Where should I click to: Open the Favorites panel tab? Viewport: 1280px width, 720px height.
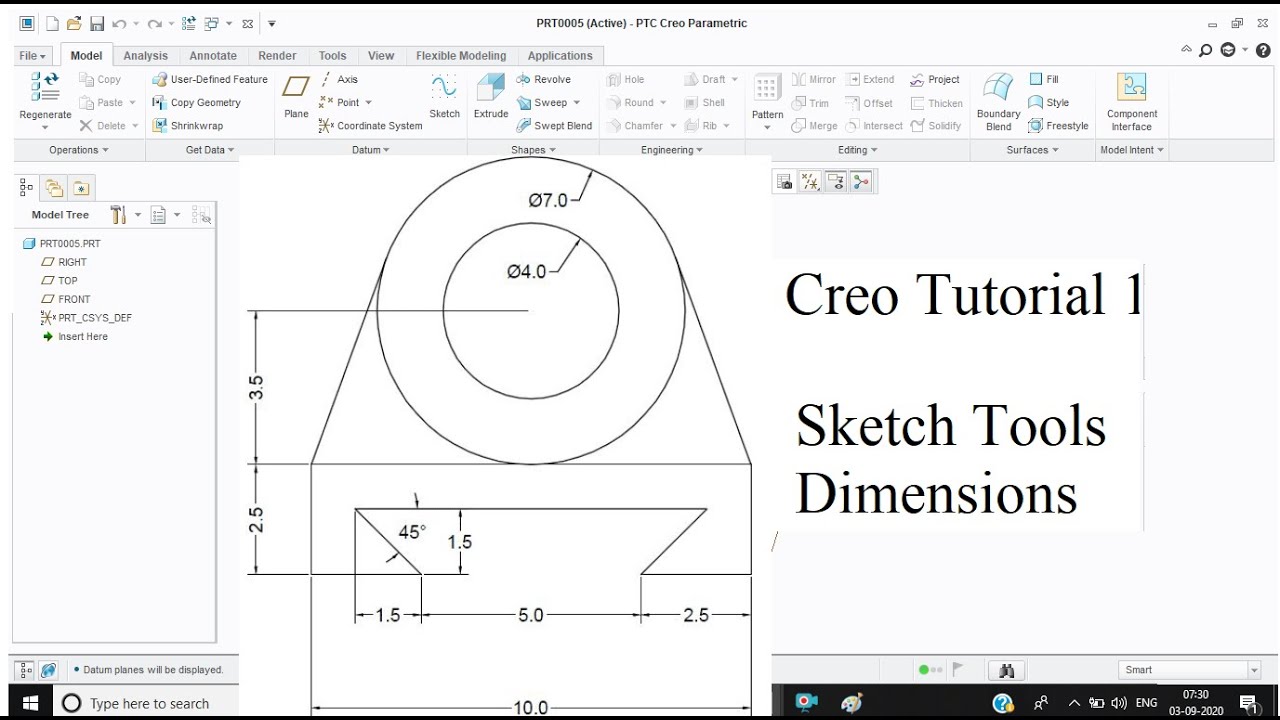coord(81,187)
